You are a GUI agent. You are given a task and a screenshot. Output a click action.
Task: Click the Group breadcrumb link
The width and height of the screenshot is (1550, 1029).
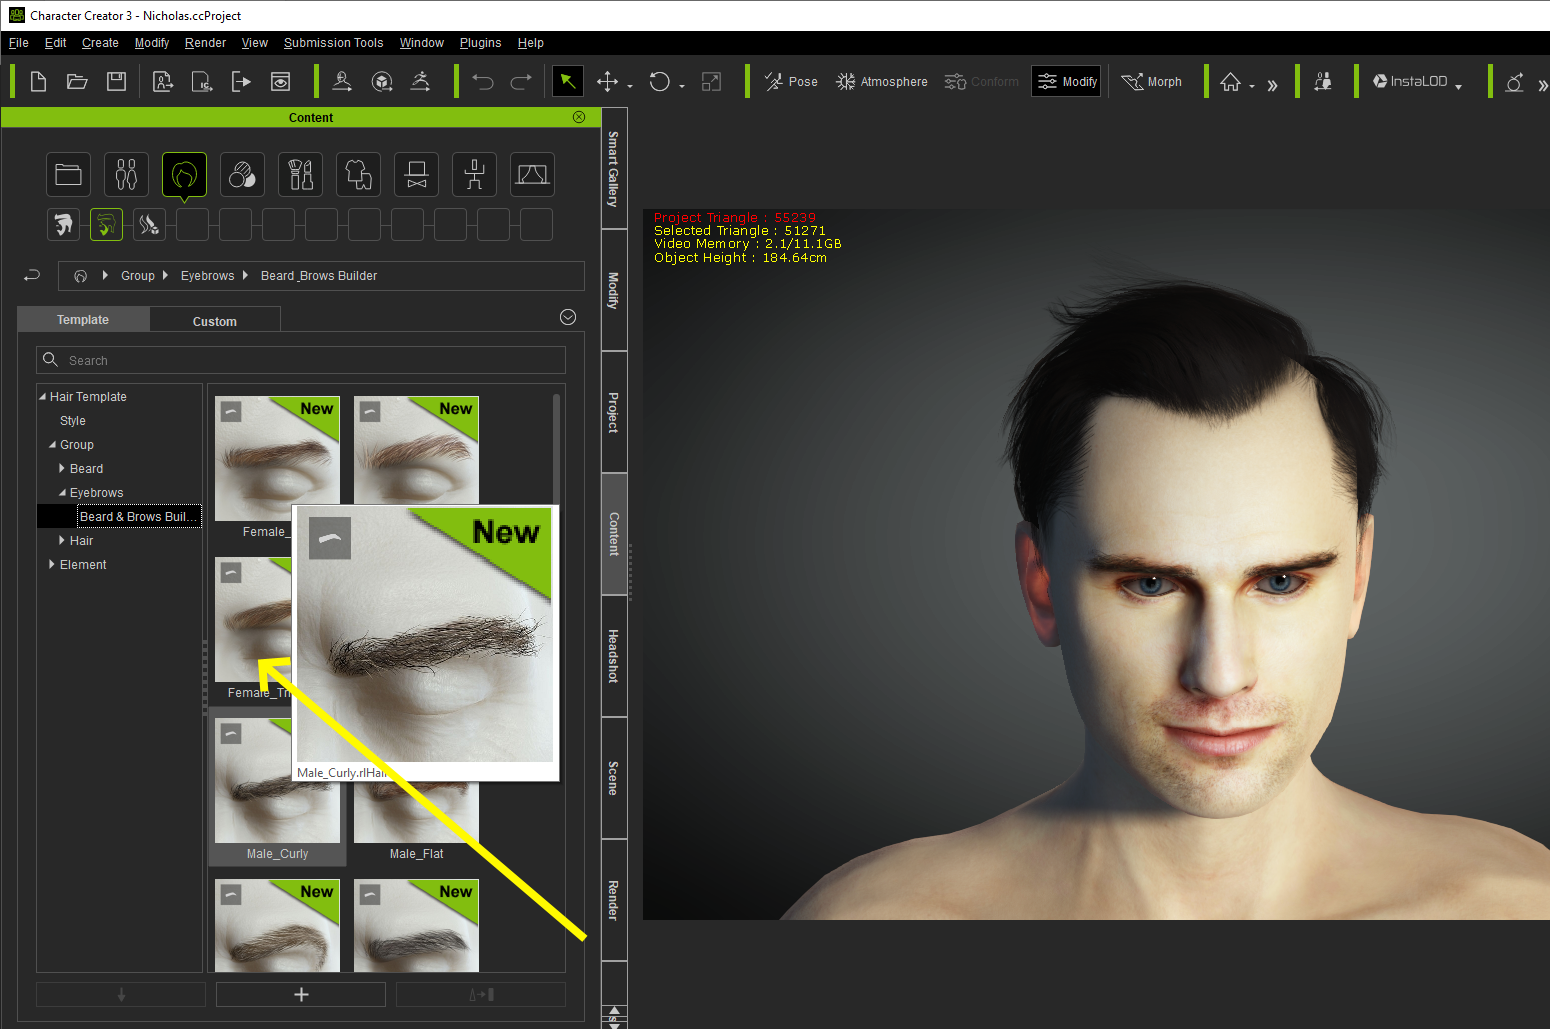[138, 276]
